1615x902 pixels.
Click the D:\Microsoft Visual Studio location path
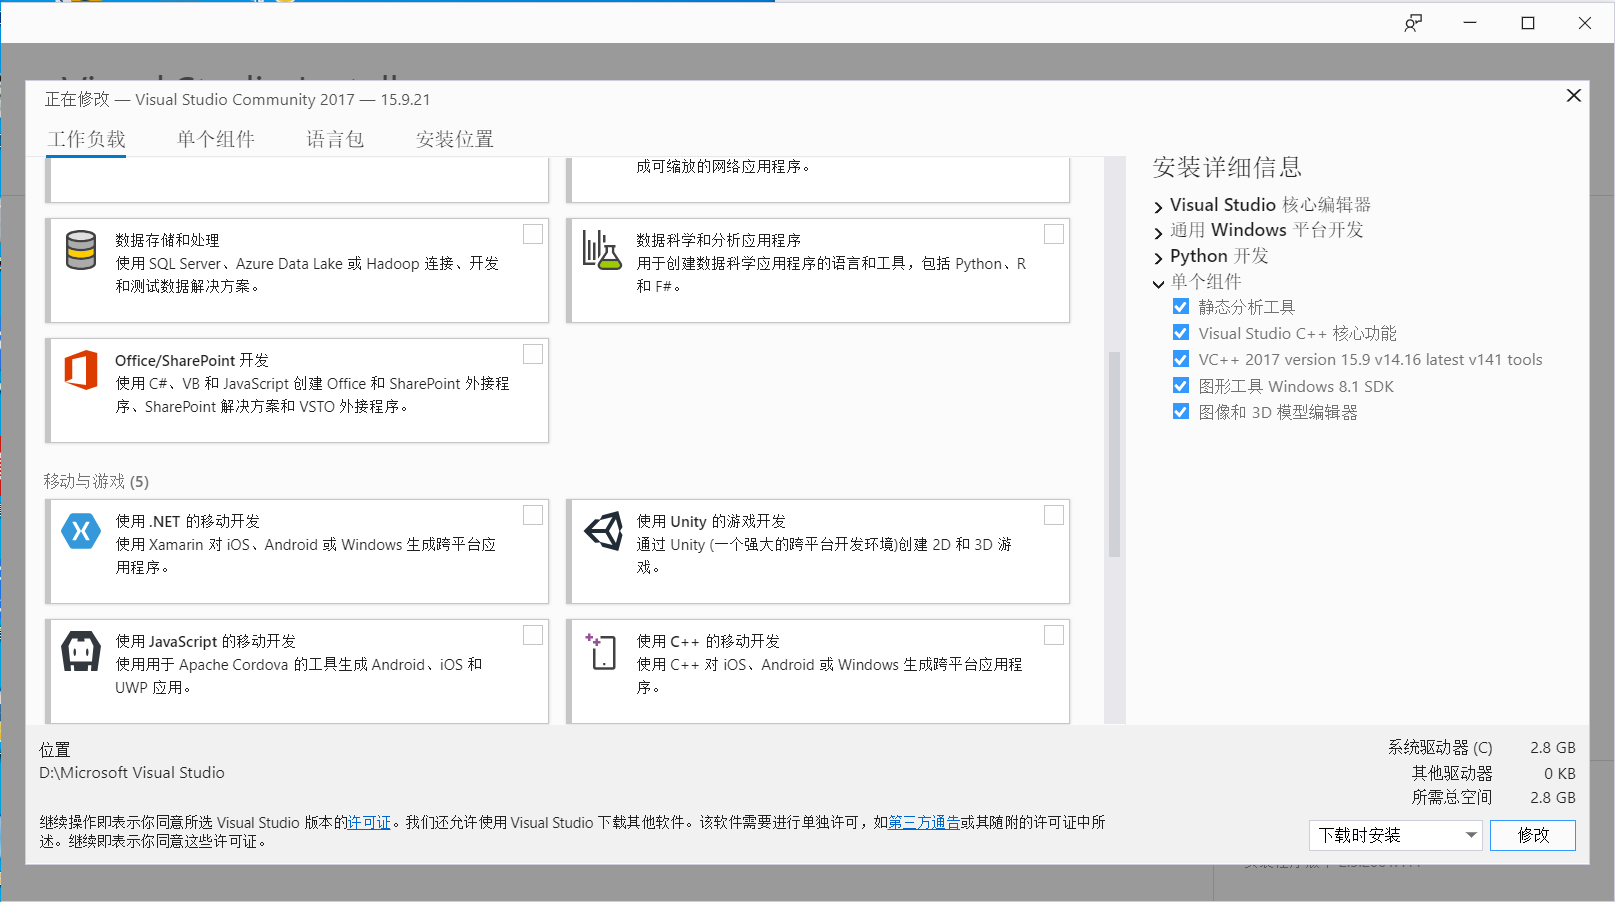pyautogui.click(x=132, y=772)
